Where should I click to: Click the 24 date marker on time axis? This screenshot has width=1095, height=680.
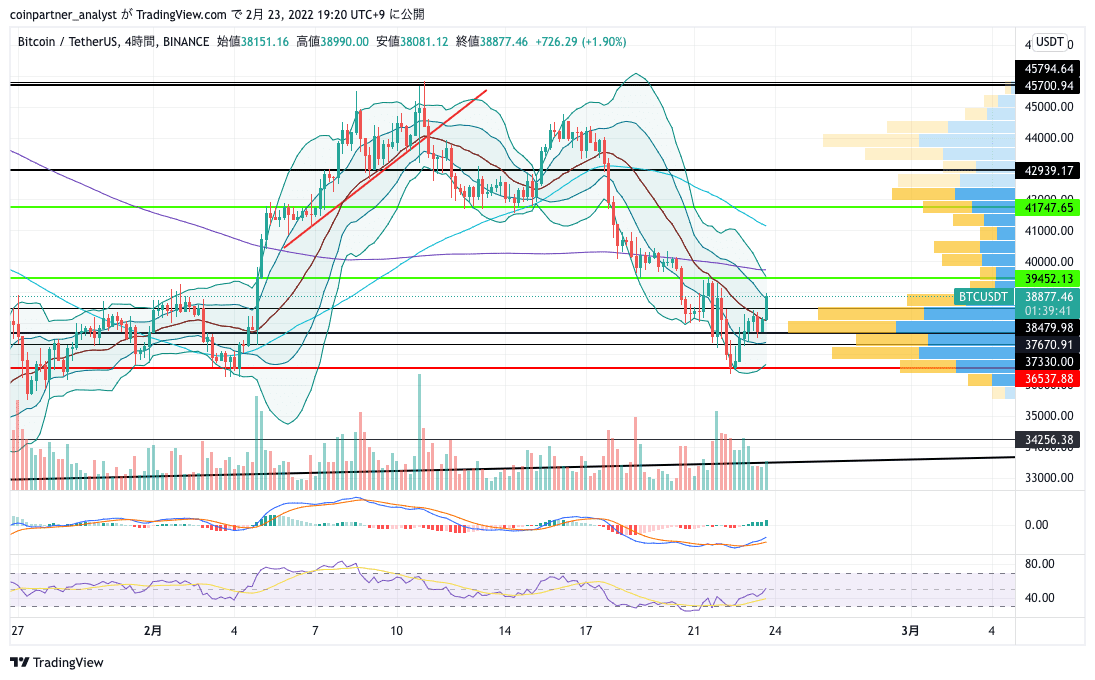pyautogui.click(x=774, y=631)
